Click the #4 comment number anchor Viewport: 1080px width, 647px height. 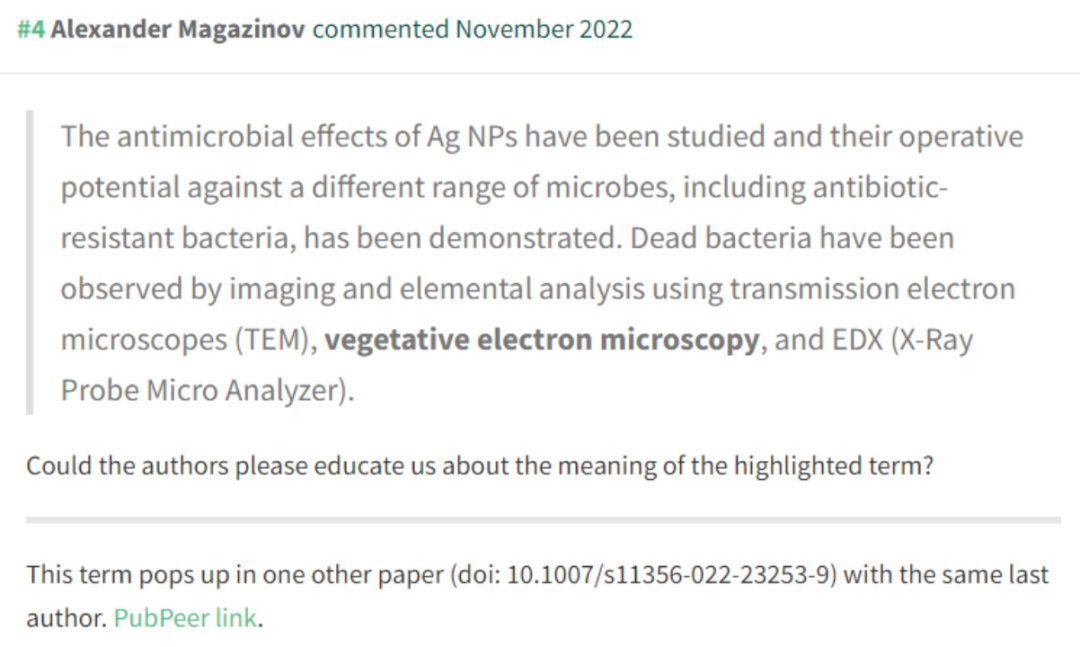tap(31, 30)
